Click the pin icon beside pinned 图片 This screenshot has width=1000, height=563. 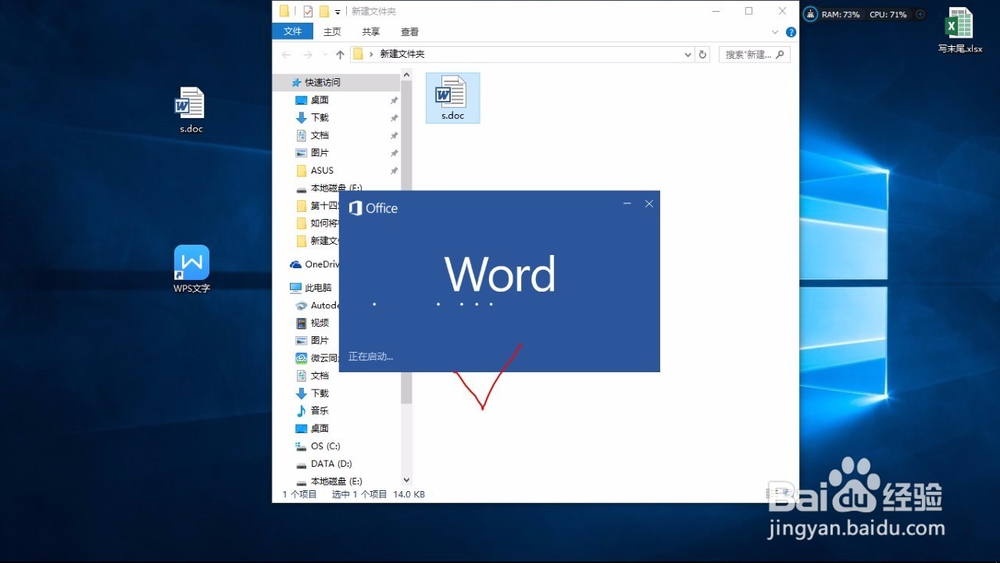pyautogui.click(x=394, y=153)
